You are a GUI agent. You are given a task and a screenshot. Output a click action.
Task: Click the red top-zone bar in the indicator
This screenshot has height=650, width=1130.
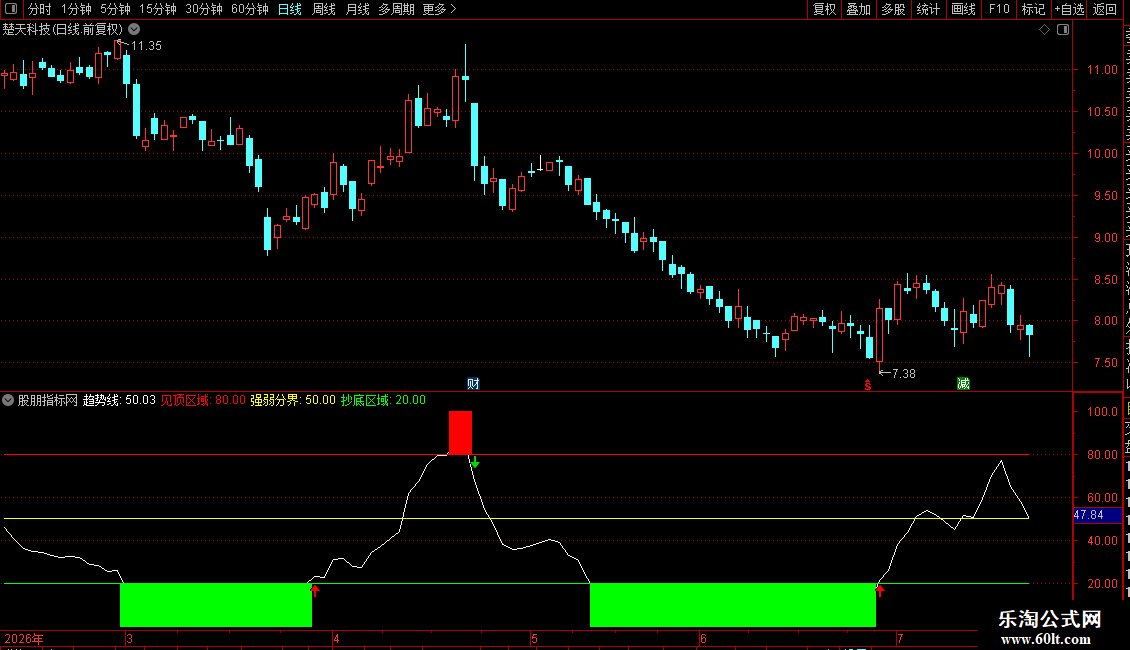point(461,432)
